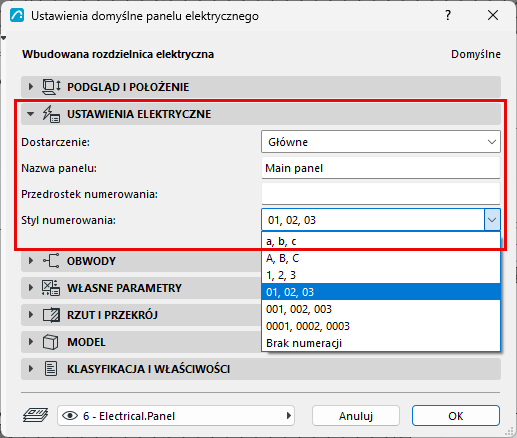Confirm settings with the OK button

point(456,416)
